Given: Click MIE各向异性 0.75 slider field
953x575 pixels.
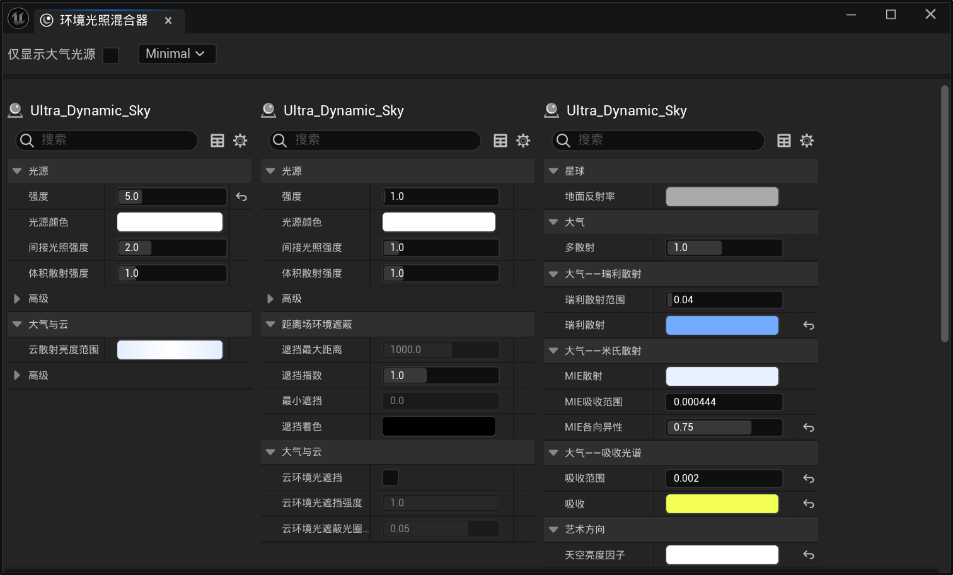Looking at the screenshot, I should [724, 427].
